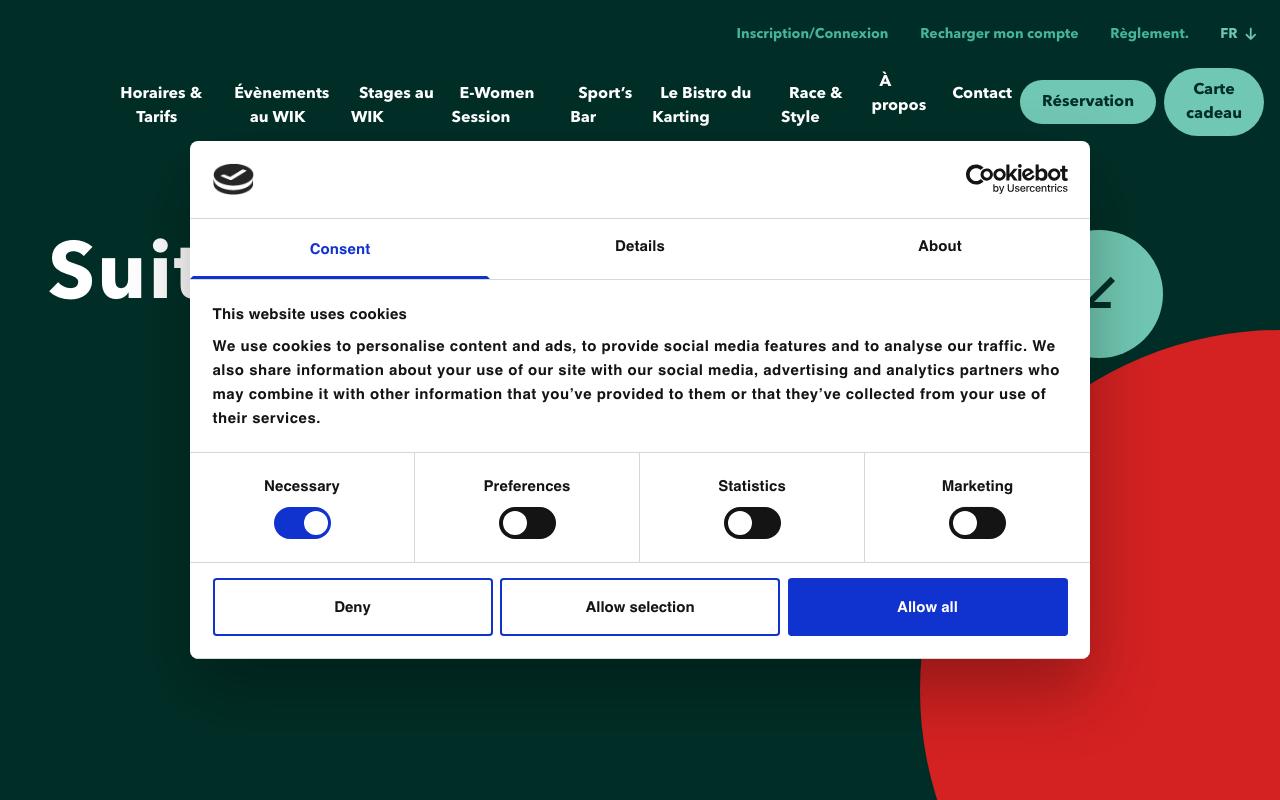This screenshot has width=1280, height=800.
Task: Switch to the Details tab
Action: (640, 246)
